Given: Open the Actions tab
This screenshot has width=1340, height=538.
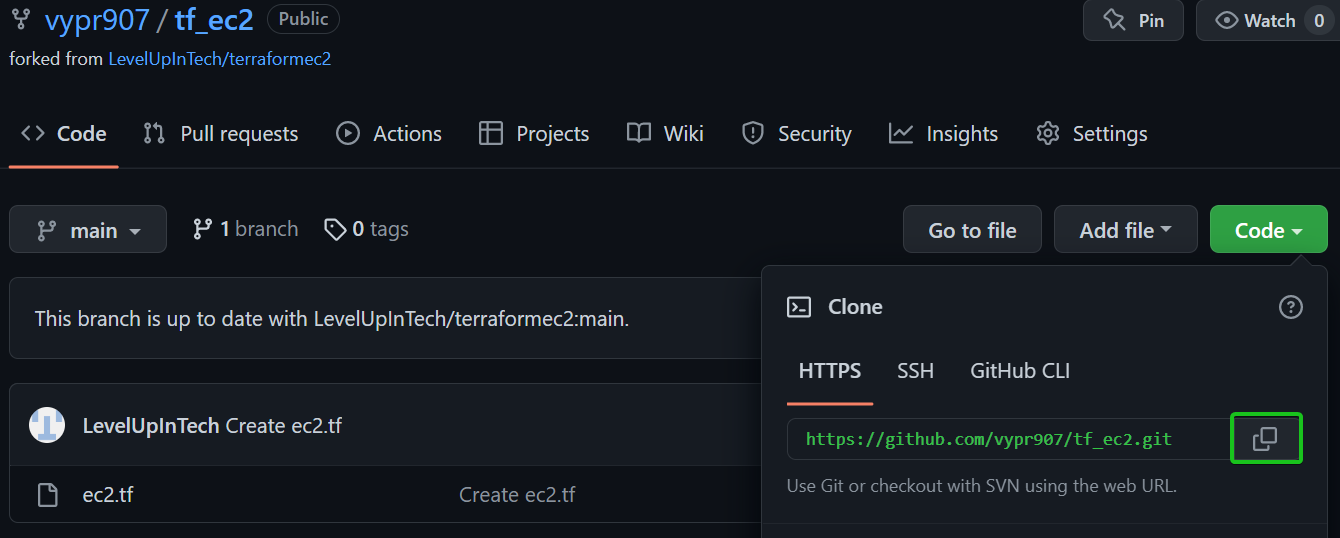Looking at the screenshot, I should 389,134.
